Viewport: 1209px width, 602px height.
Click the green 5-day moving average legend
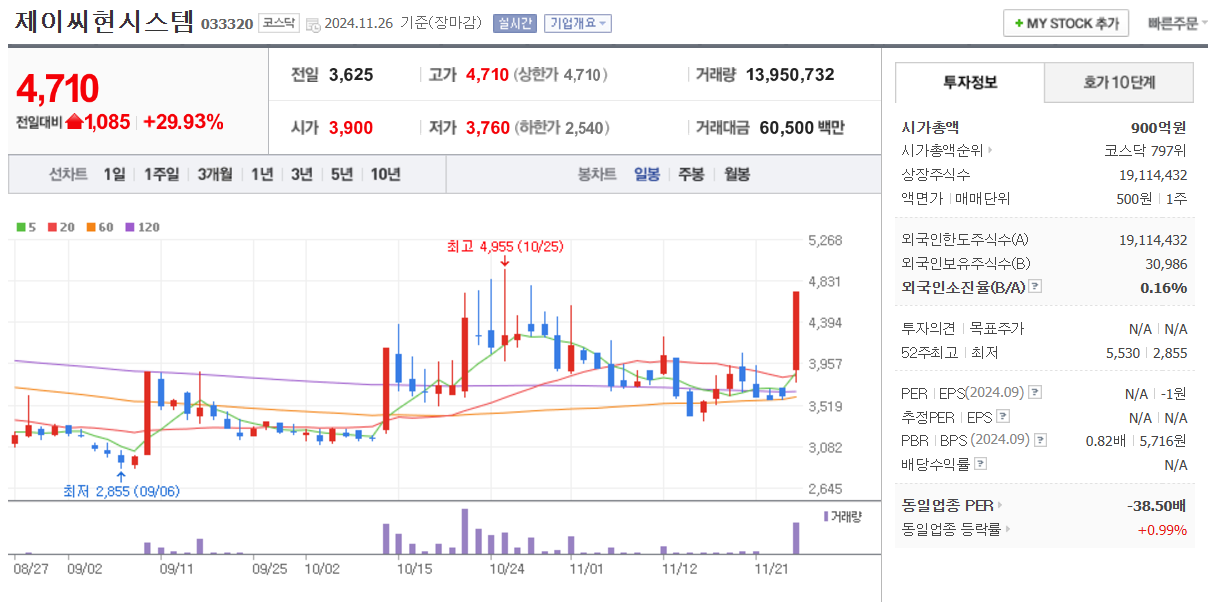coord(26,227)
